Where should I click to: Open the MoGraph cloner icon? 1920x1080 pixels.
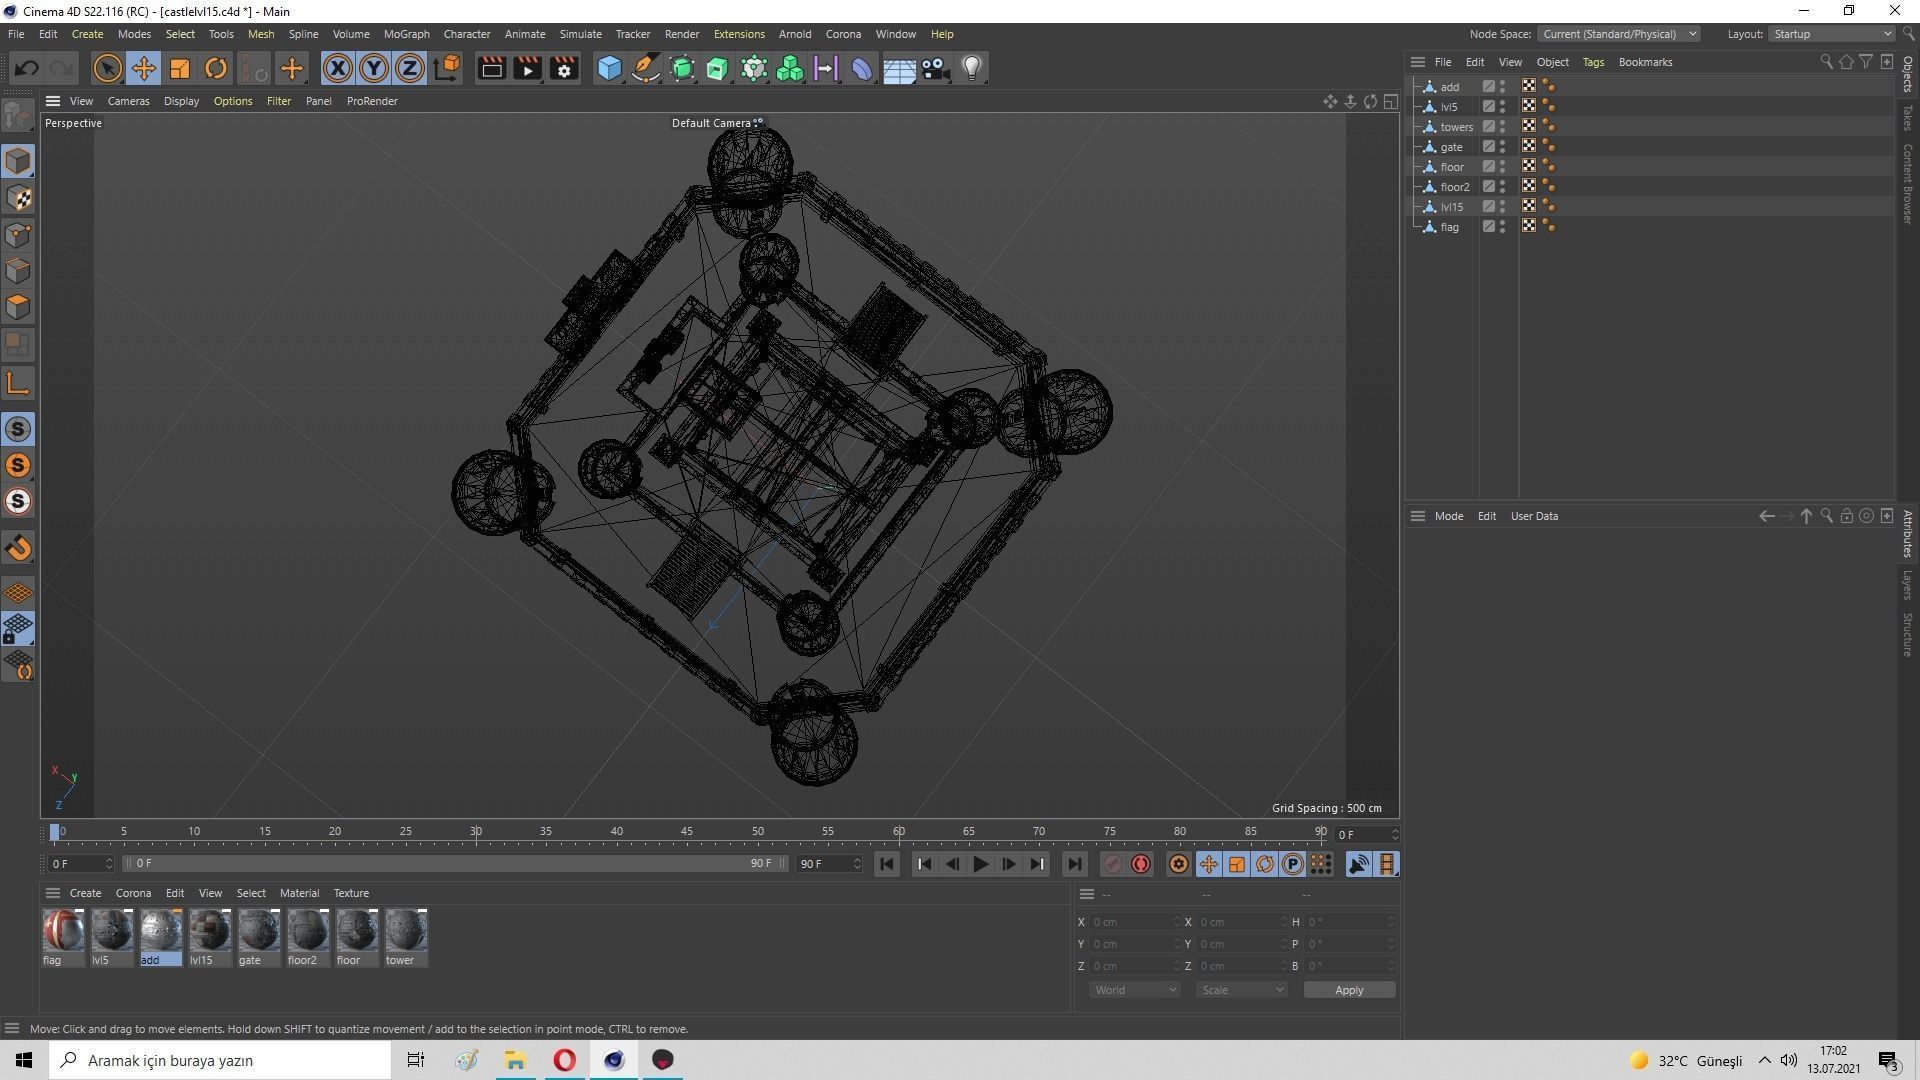pyautogui.click(x=754, y=68)
